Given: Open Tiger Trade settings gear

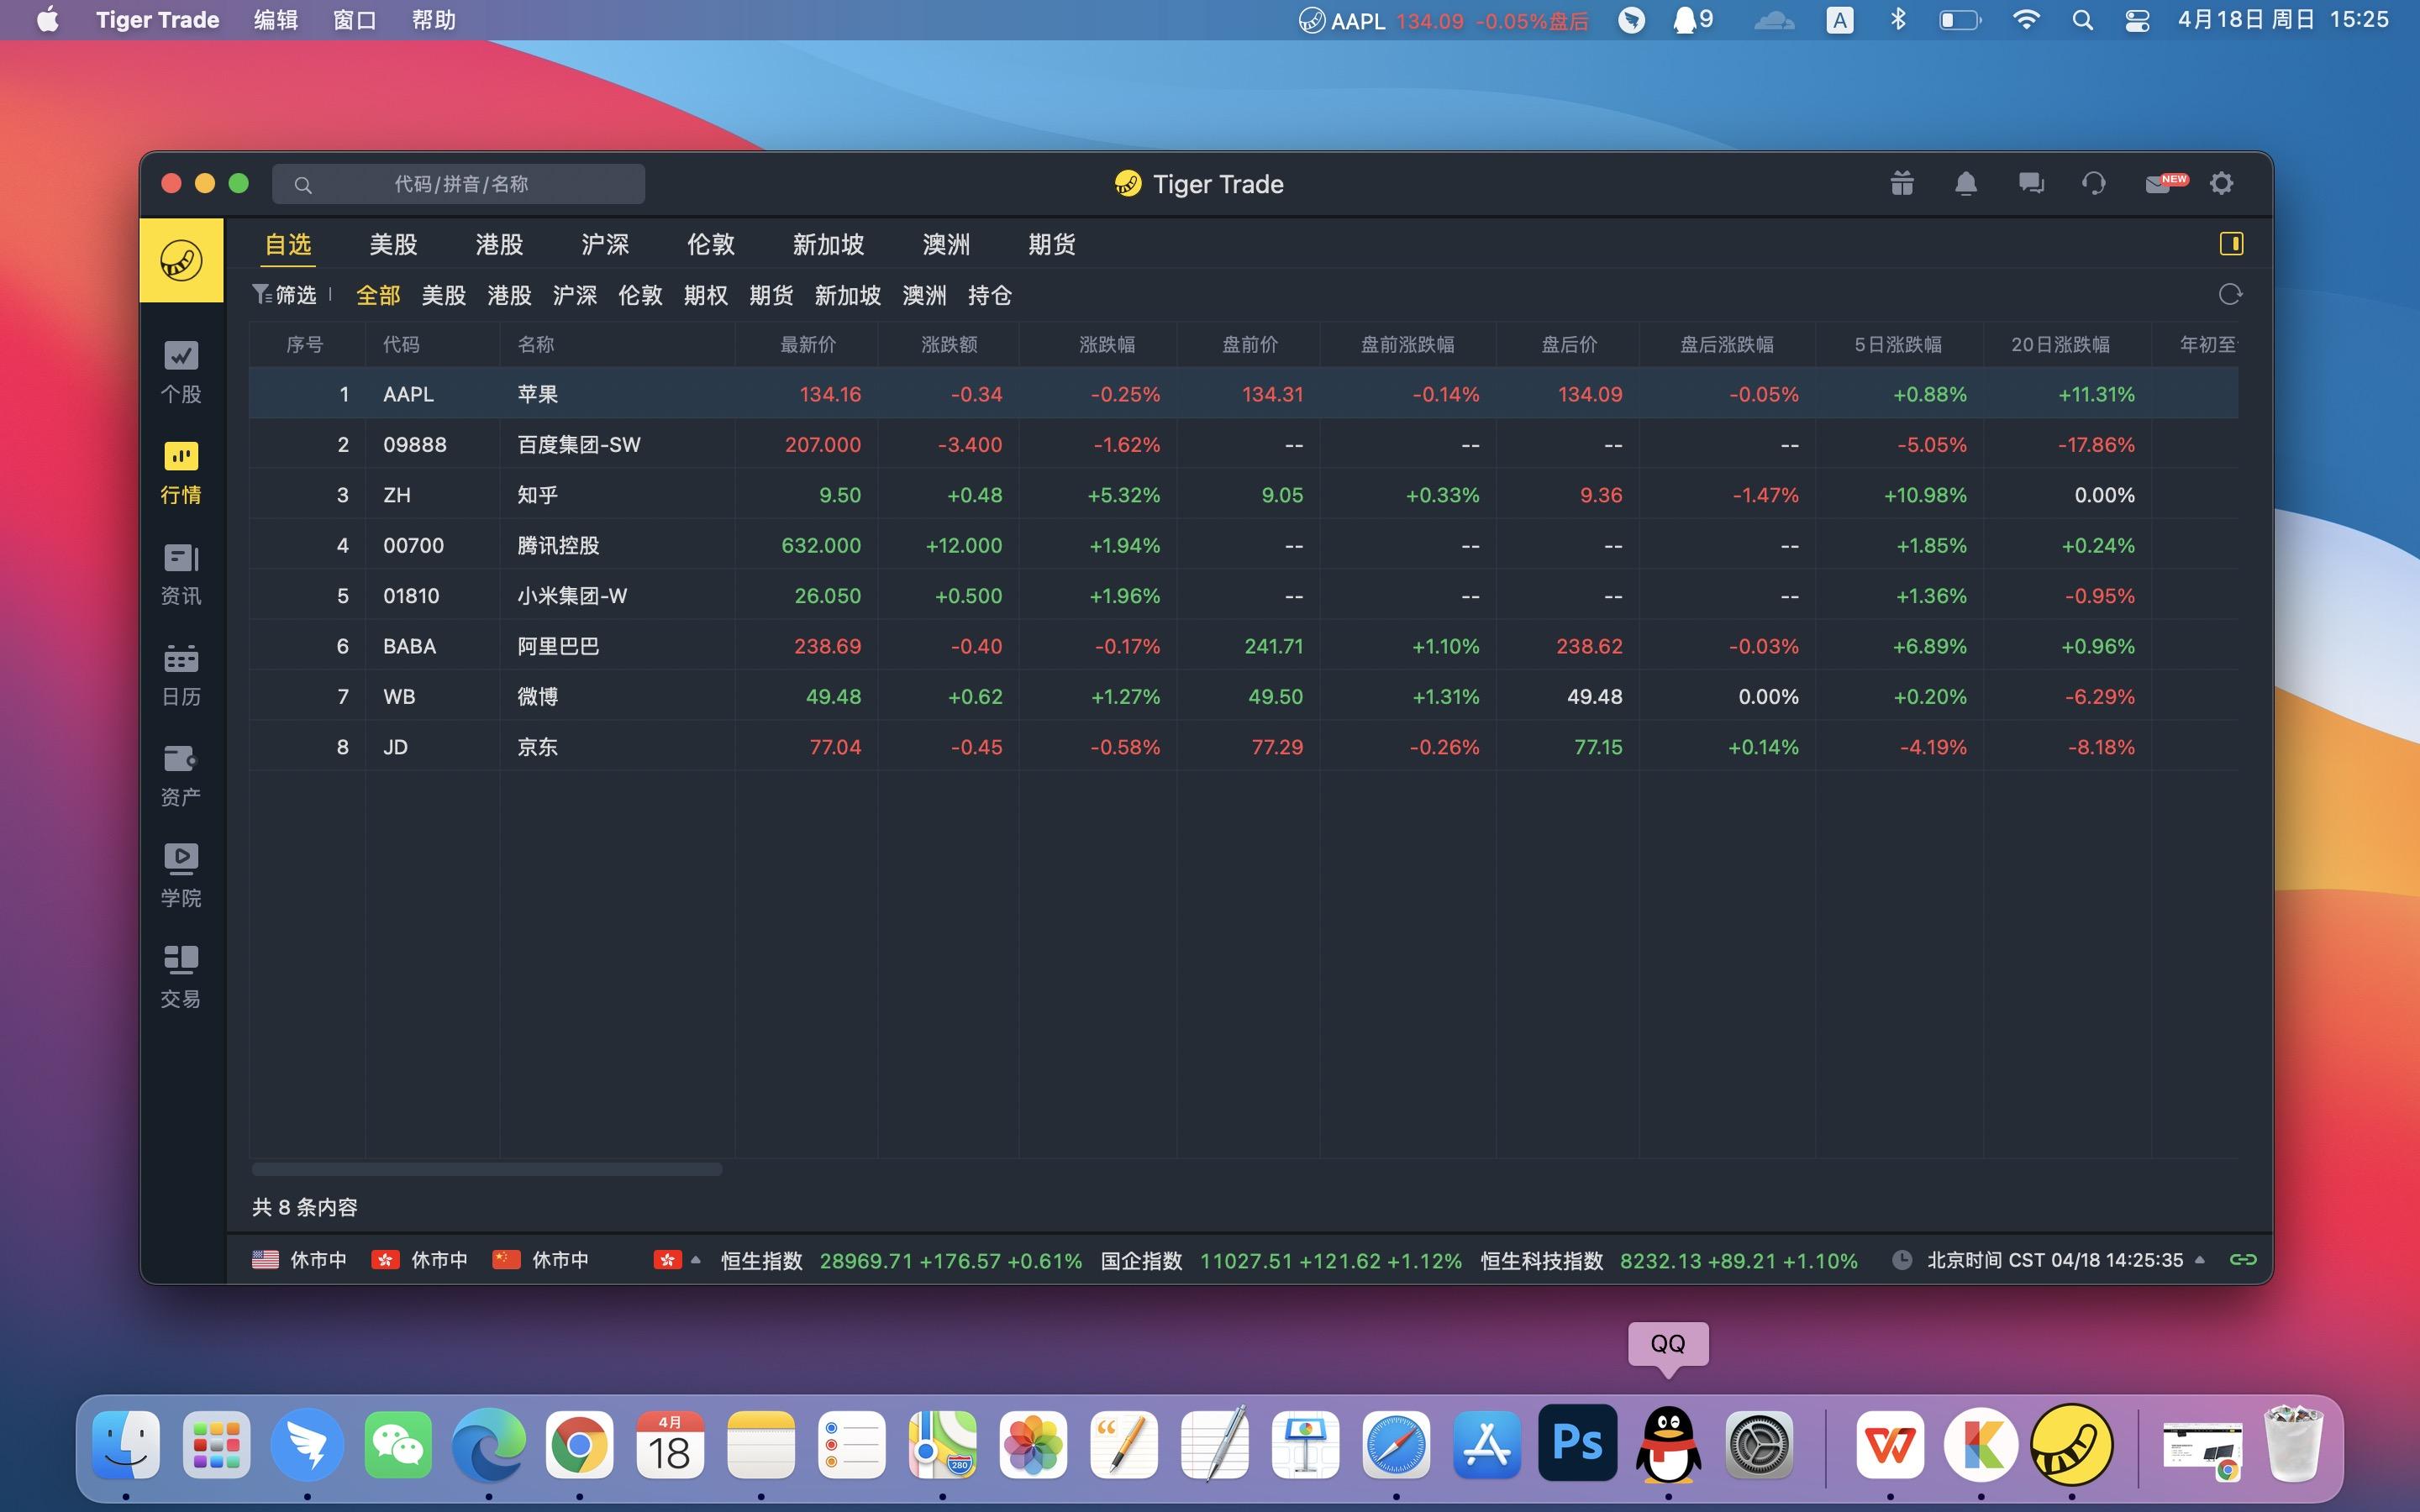Looking at the screenshot, I should point(2222,184).
